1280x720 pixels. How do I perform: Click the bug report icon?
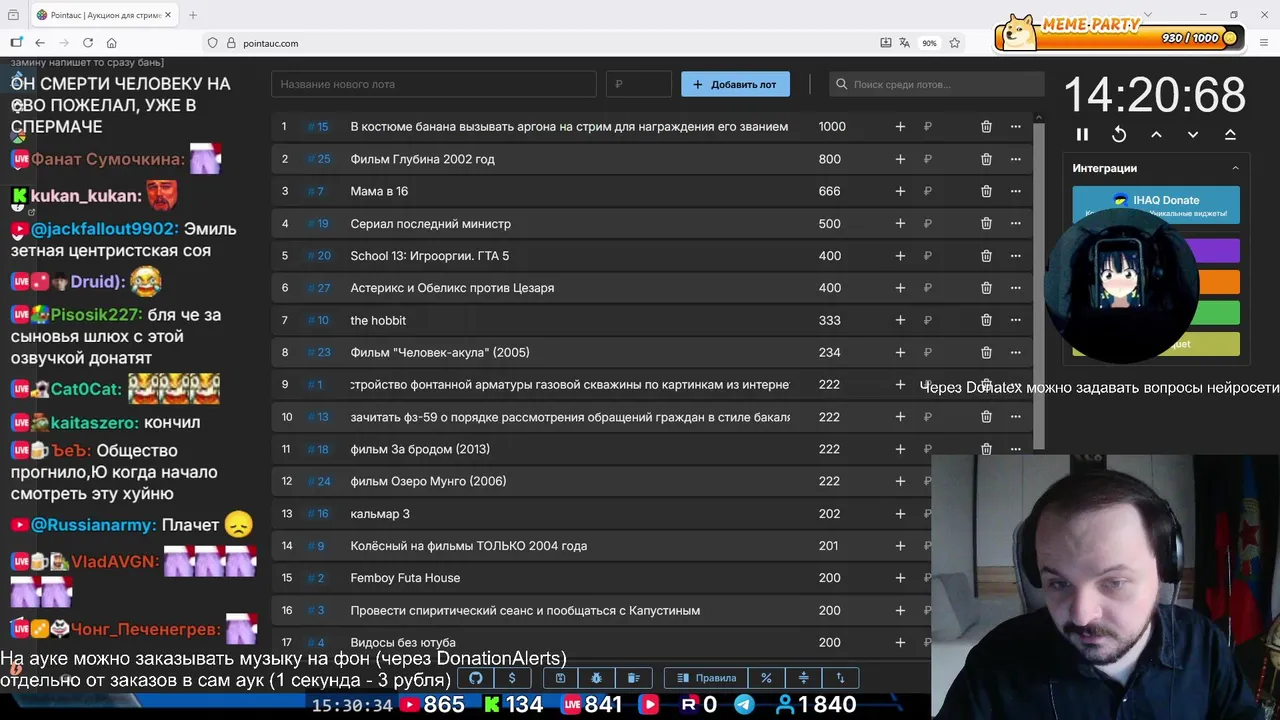click(x=597, y=678)
